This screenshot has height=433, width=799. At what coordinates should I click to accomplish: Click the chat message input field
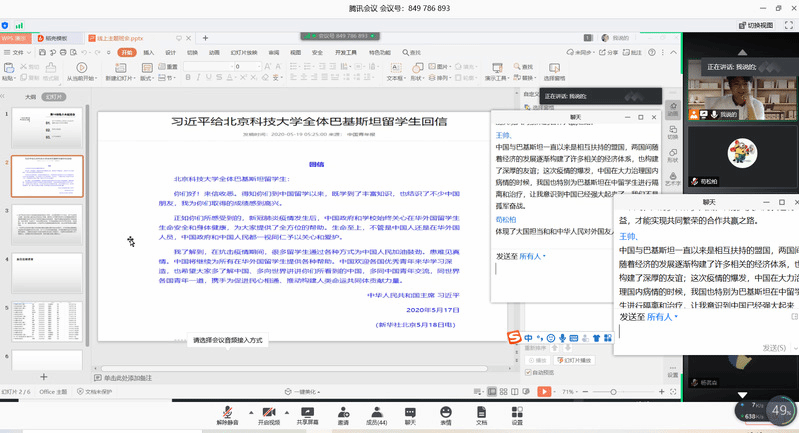[x=706, y=332]
